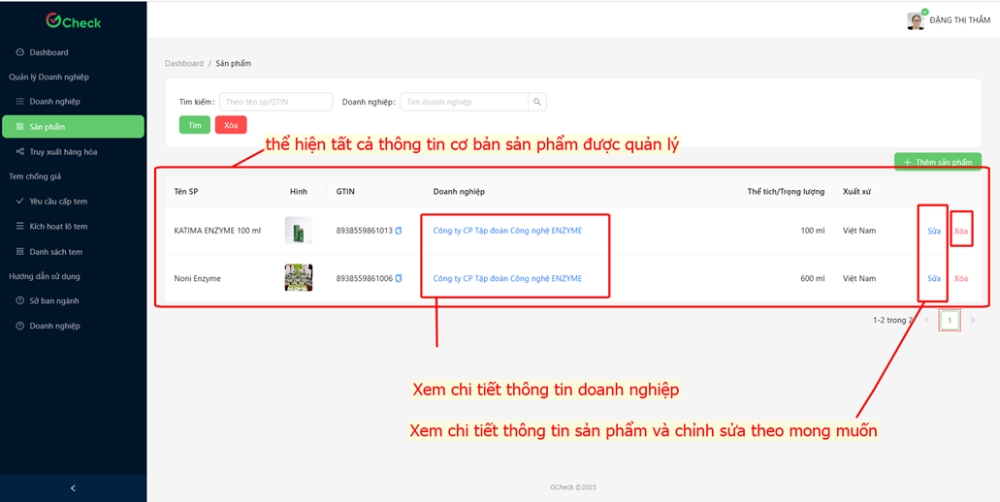Viewport: 1000px width, 502px height.
Task: Click the Dashboard breadcrumb link
Action: point(184,64)
